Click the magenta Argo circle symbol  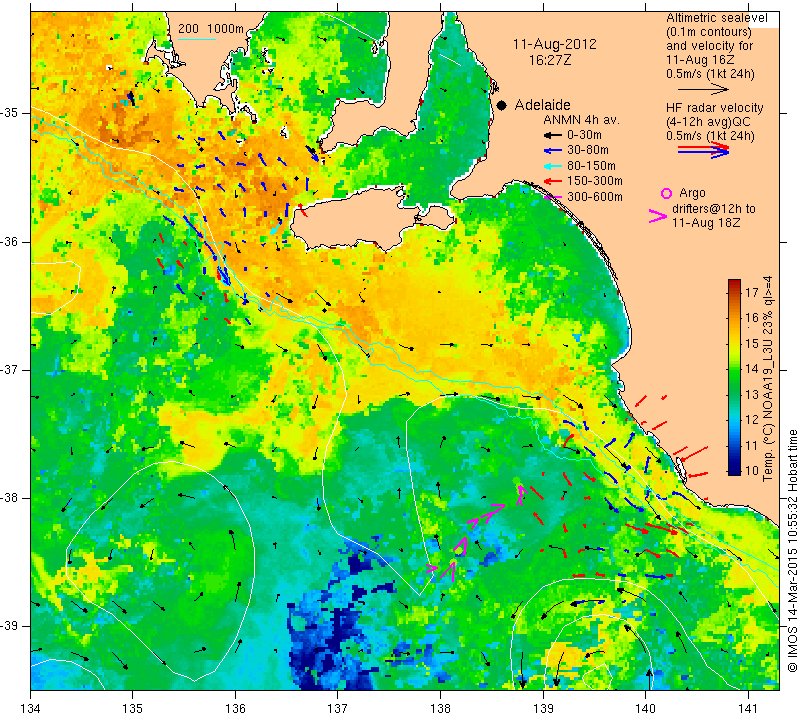click(x=666, y=193)
